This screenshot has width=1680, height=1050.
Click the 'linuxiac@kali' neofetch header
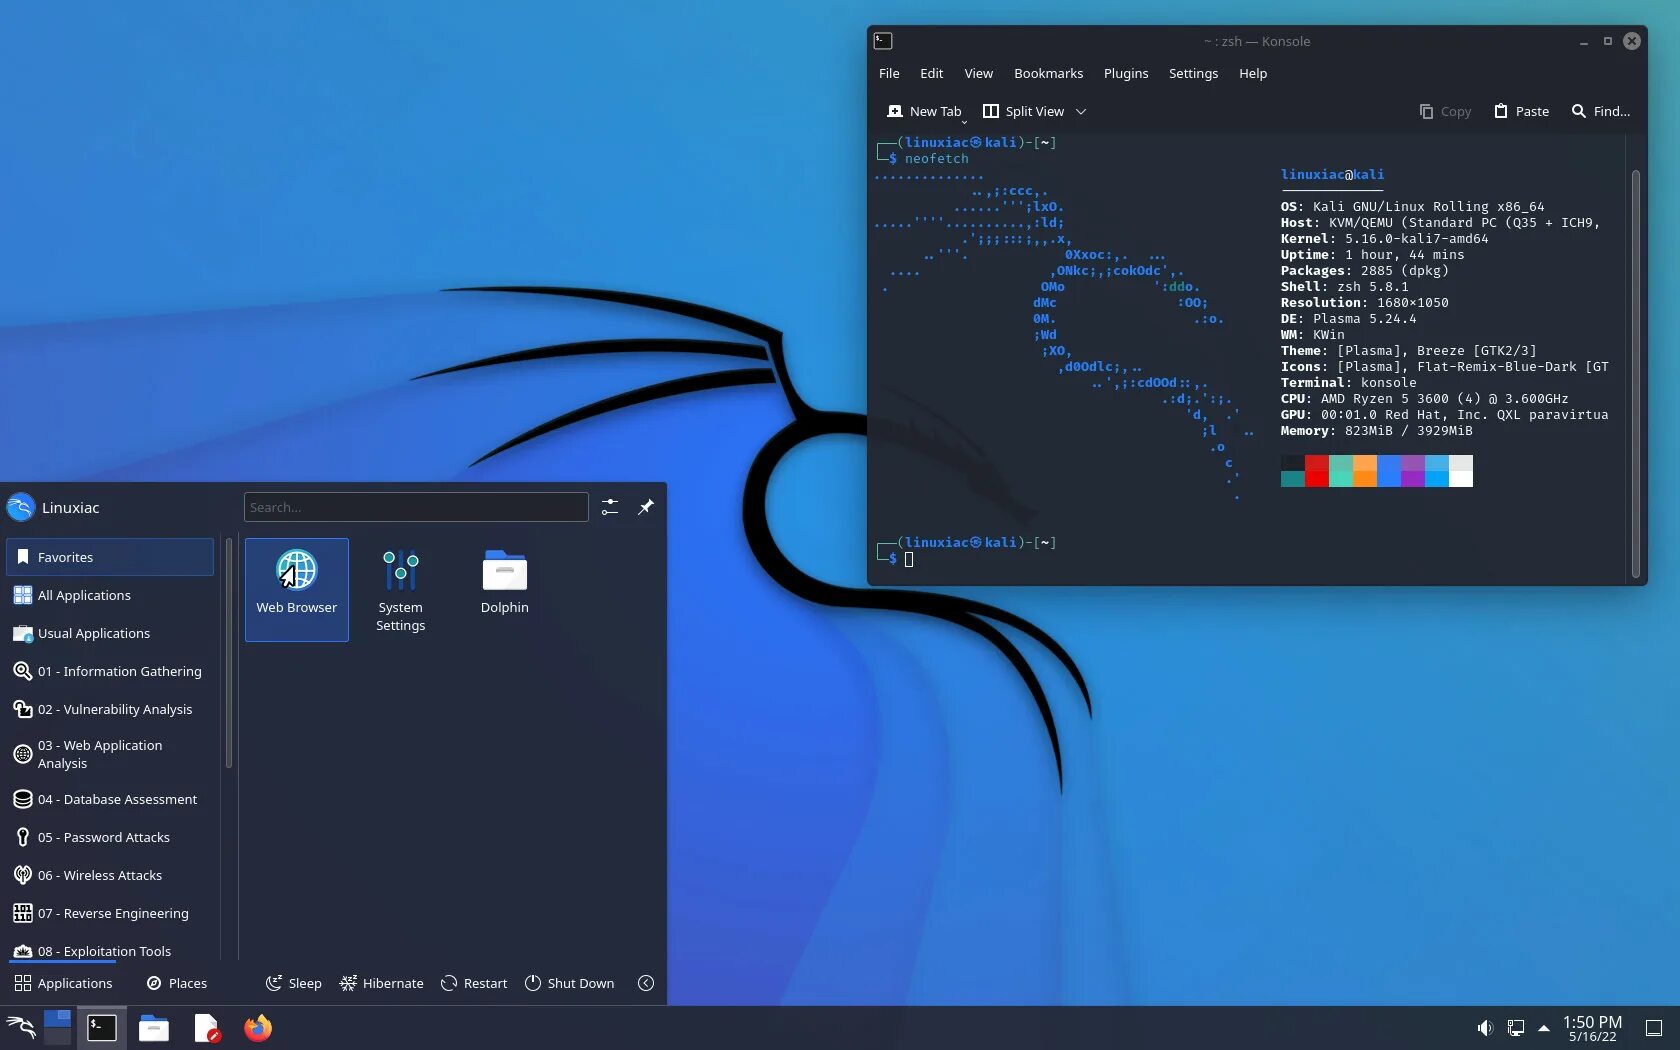[x=1333, y=174]
